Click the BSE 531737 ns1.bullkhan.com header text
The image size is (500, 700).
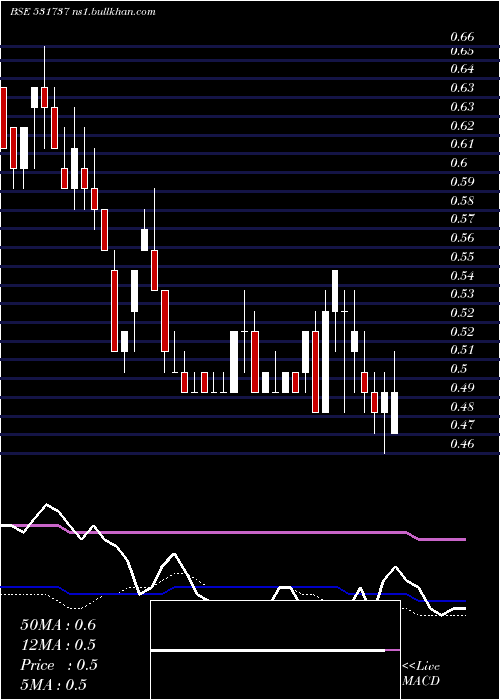[83, 12]
